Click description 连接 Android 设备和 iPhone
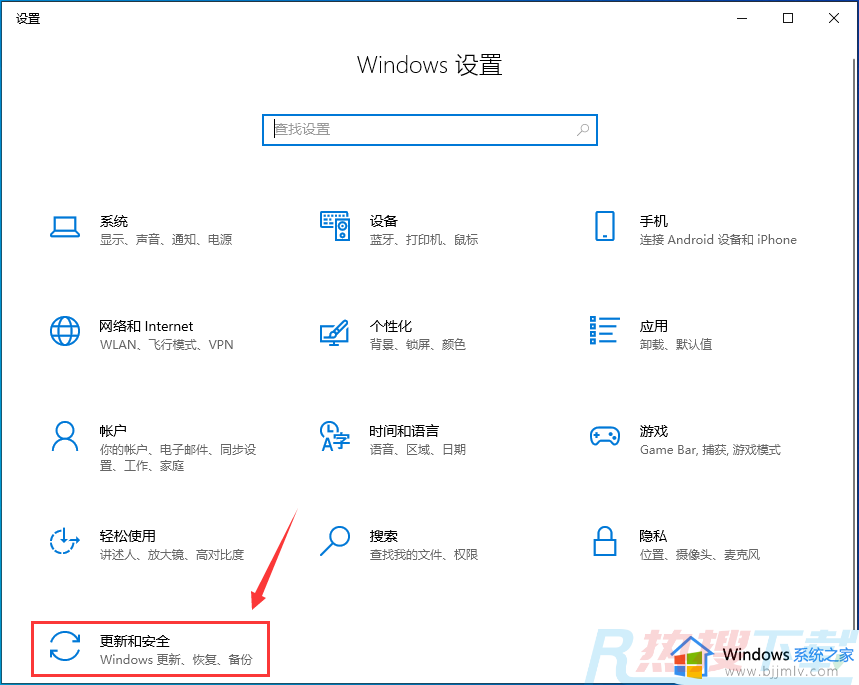 coord(718,240)
